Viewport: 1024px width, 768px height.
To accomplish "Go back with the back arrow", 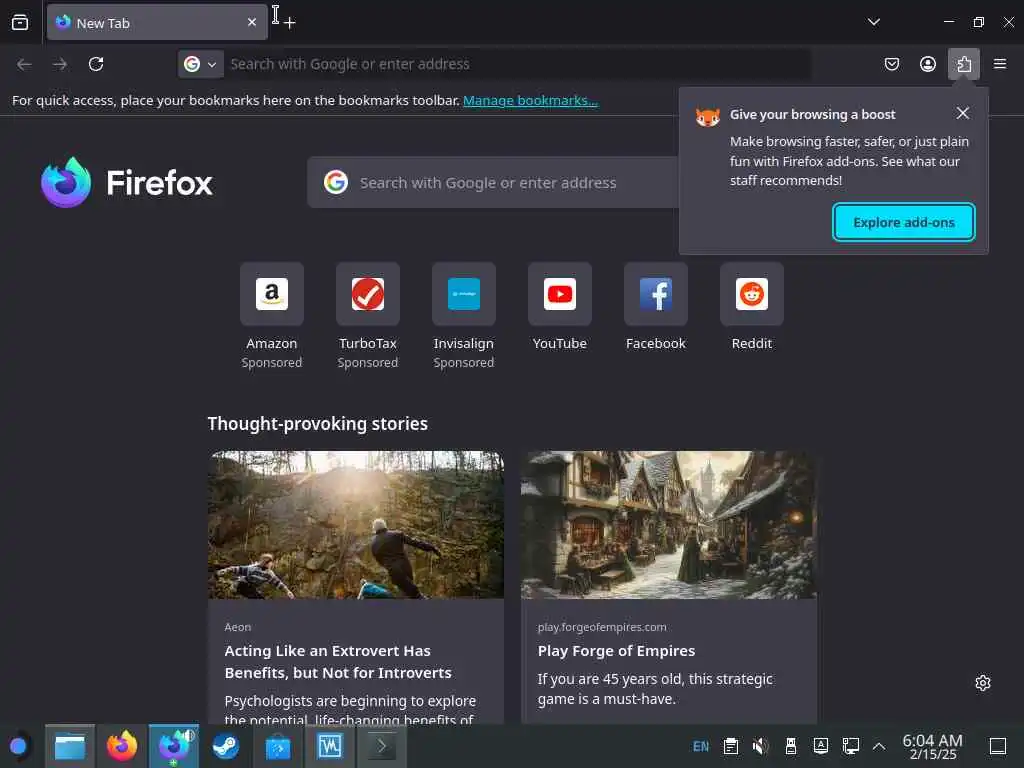I will tap(24, 64).
